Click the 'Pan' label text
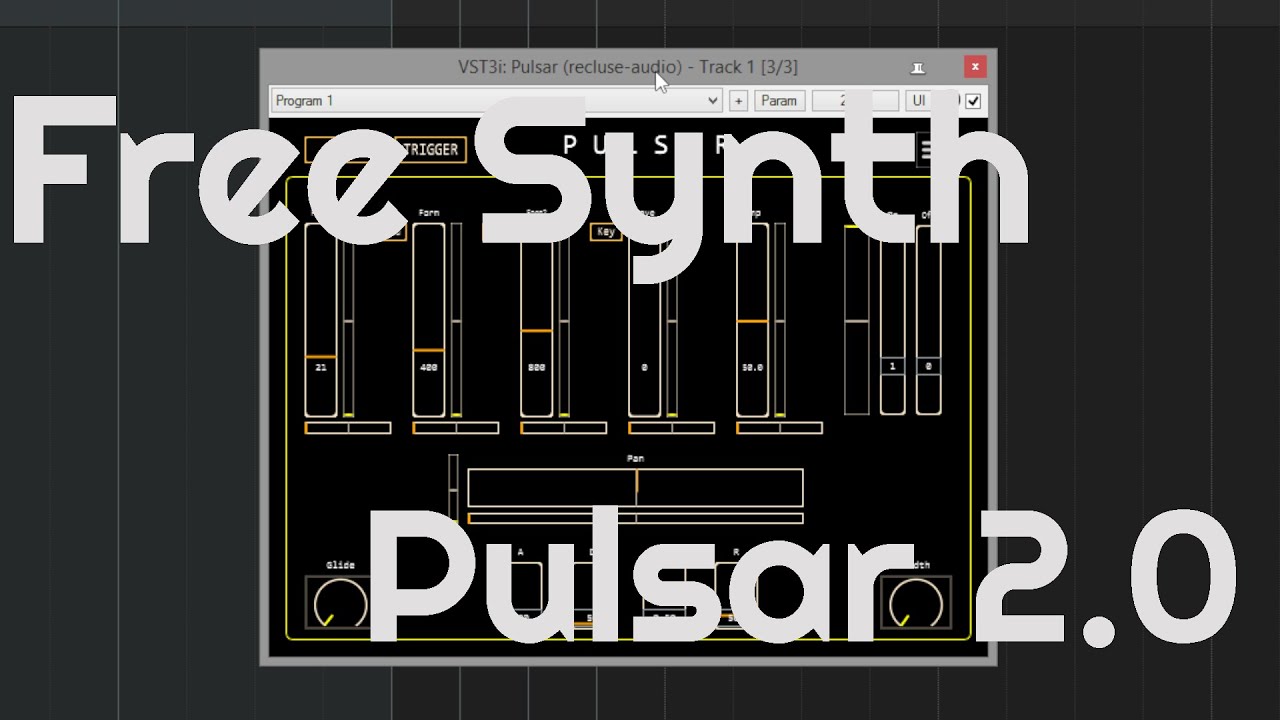1280x720 pixels. [635, 458]
